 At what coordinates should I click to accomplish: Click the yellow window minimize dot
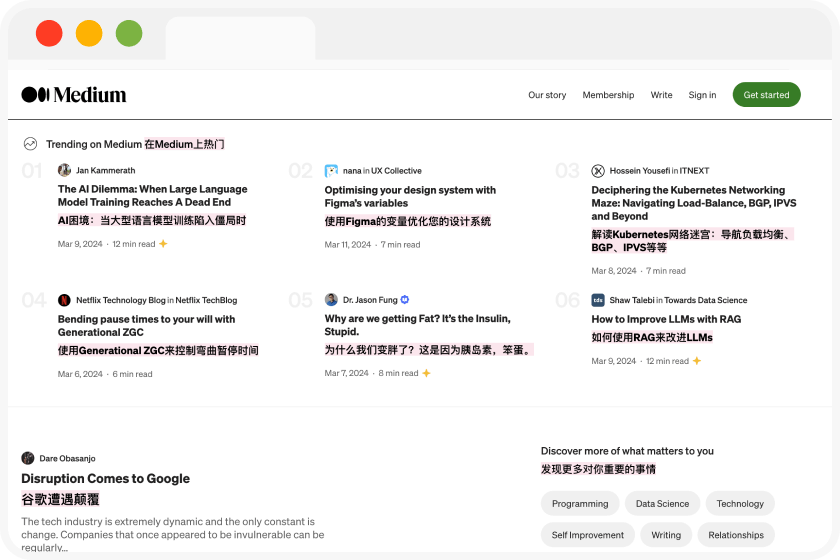pyautogui.click(x=89, y=33)
